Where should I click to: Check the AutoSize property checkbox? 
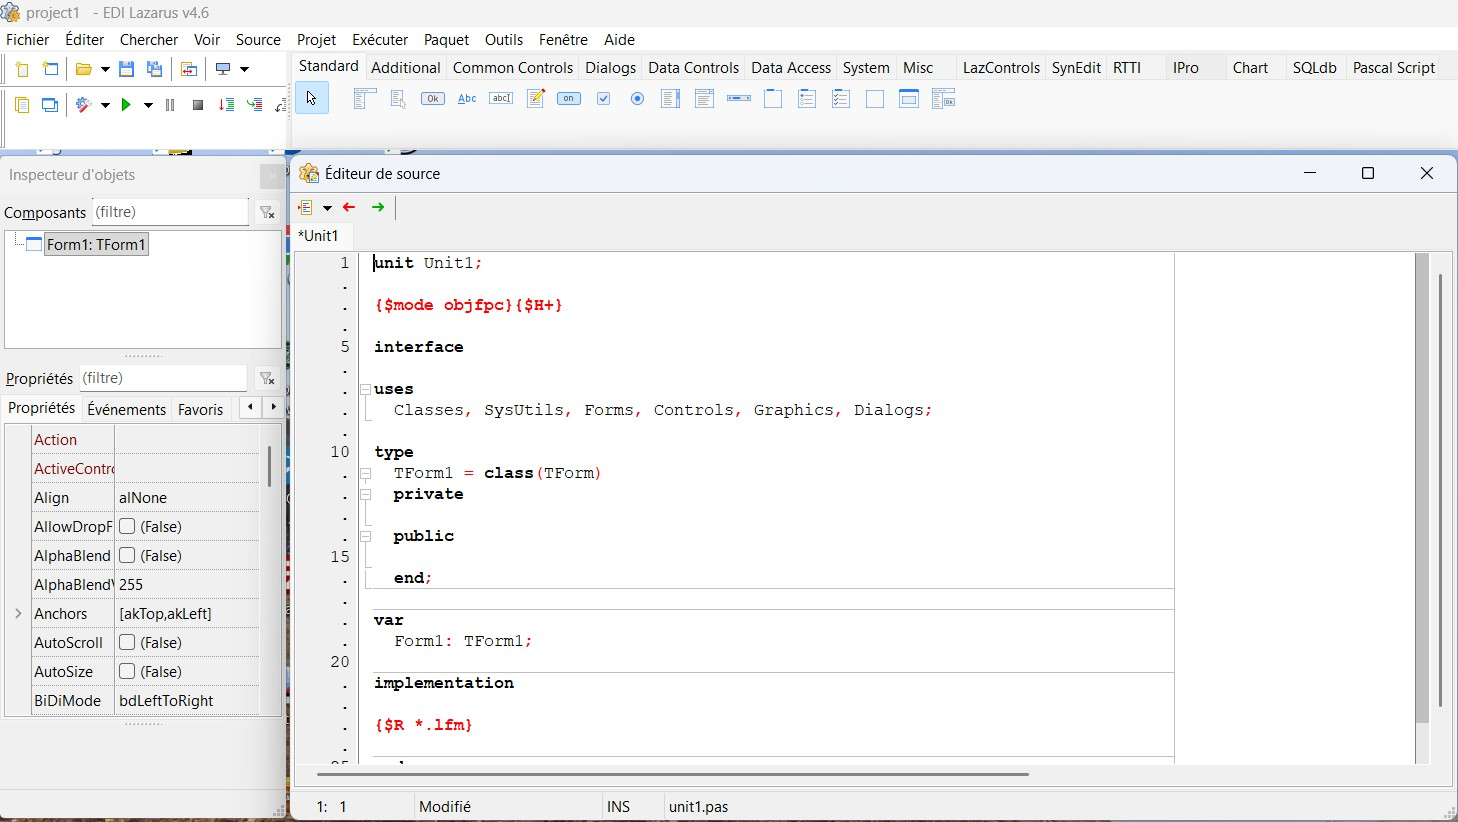click(x=127, y=671)
